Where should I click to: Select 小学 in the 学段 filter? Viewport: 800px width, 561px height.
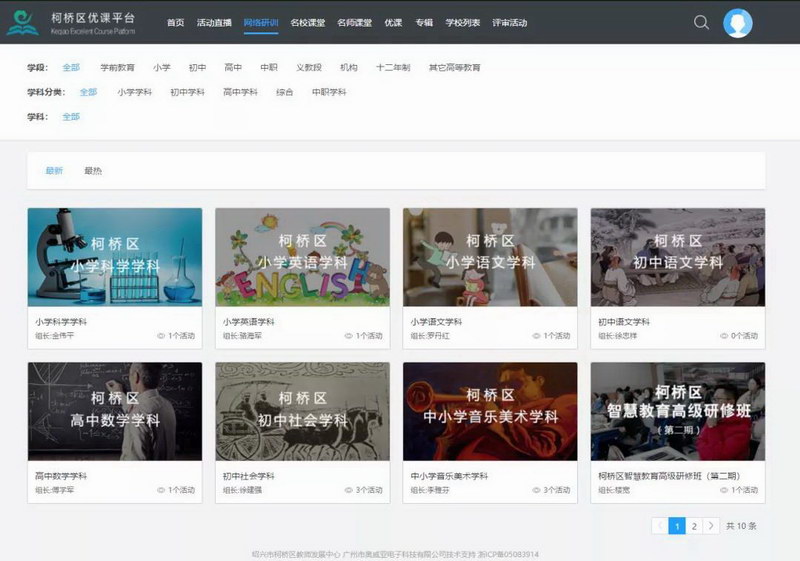click(162, 68)
